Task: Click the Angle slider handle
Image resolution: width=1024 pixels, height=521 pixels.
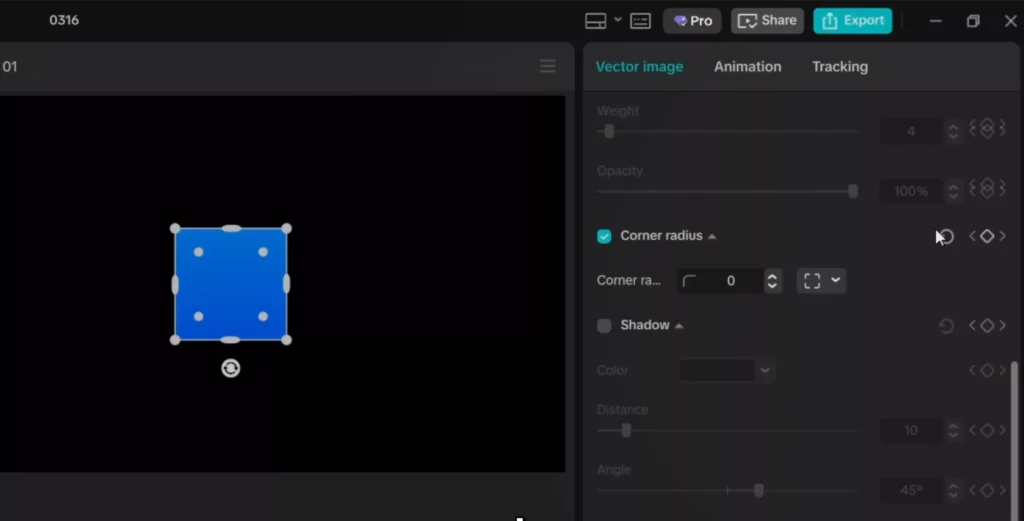Action: pyautogui.click(x=758, y=490)
